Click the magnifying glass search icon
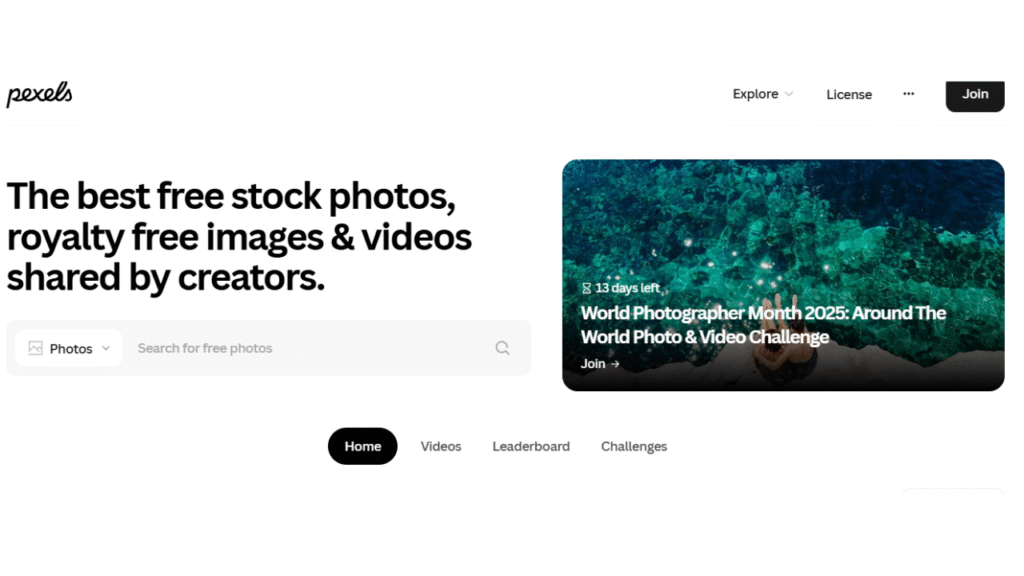 point(502,348)
